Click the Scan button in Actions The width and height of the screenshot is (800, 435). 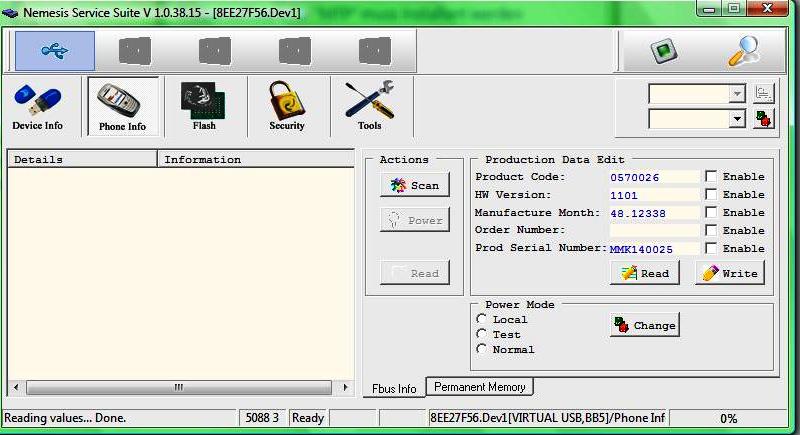pos(415,186)
